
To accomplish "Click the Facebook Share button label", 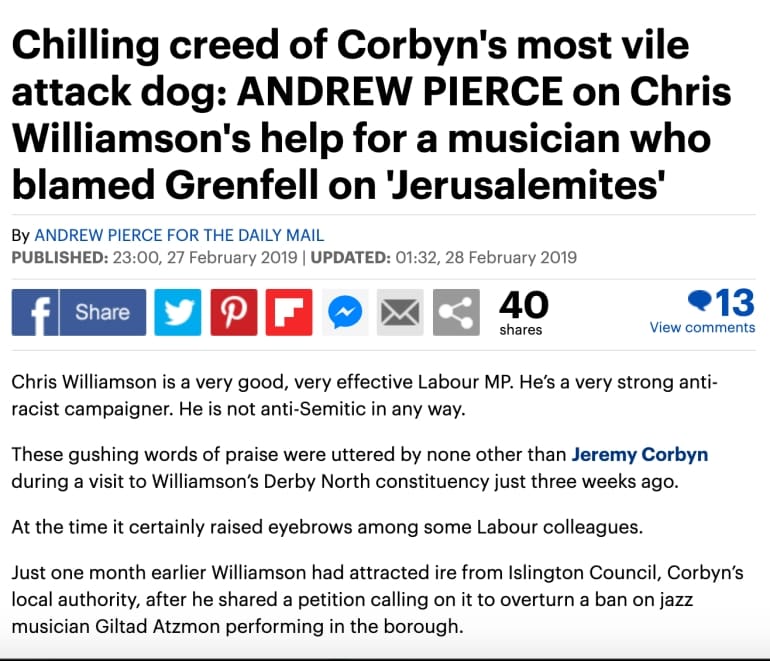I will click(103, 312).
